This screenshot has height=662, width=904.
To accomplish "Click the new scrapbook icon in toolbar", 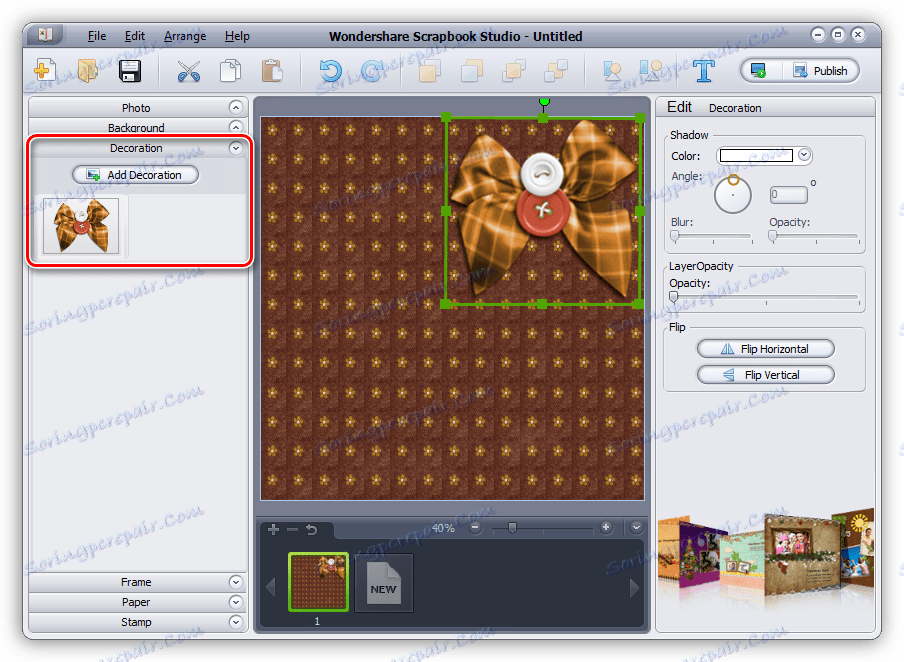I will click(45, 71).
